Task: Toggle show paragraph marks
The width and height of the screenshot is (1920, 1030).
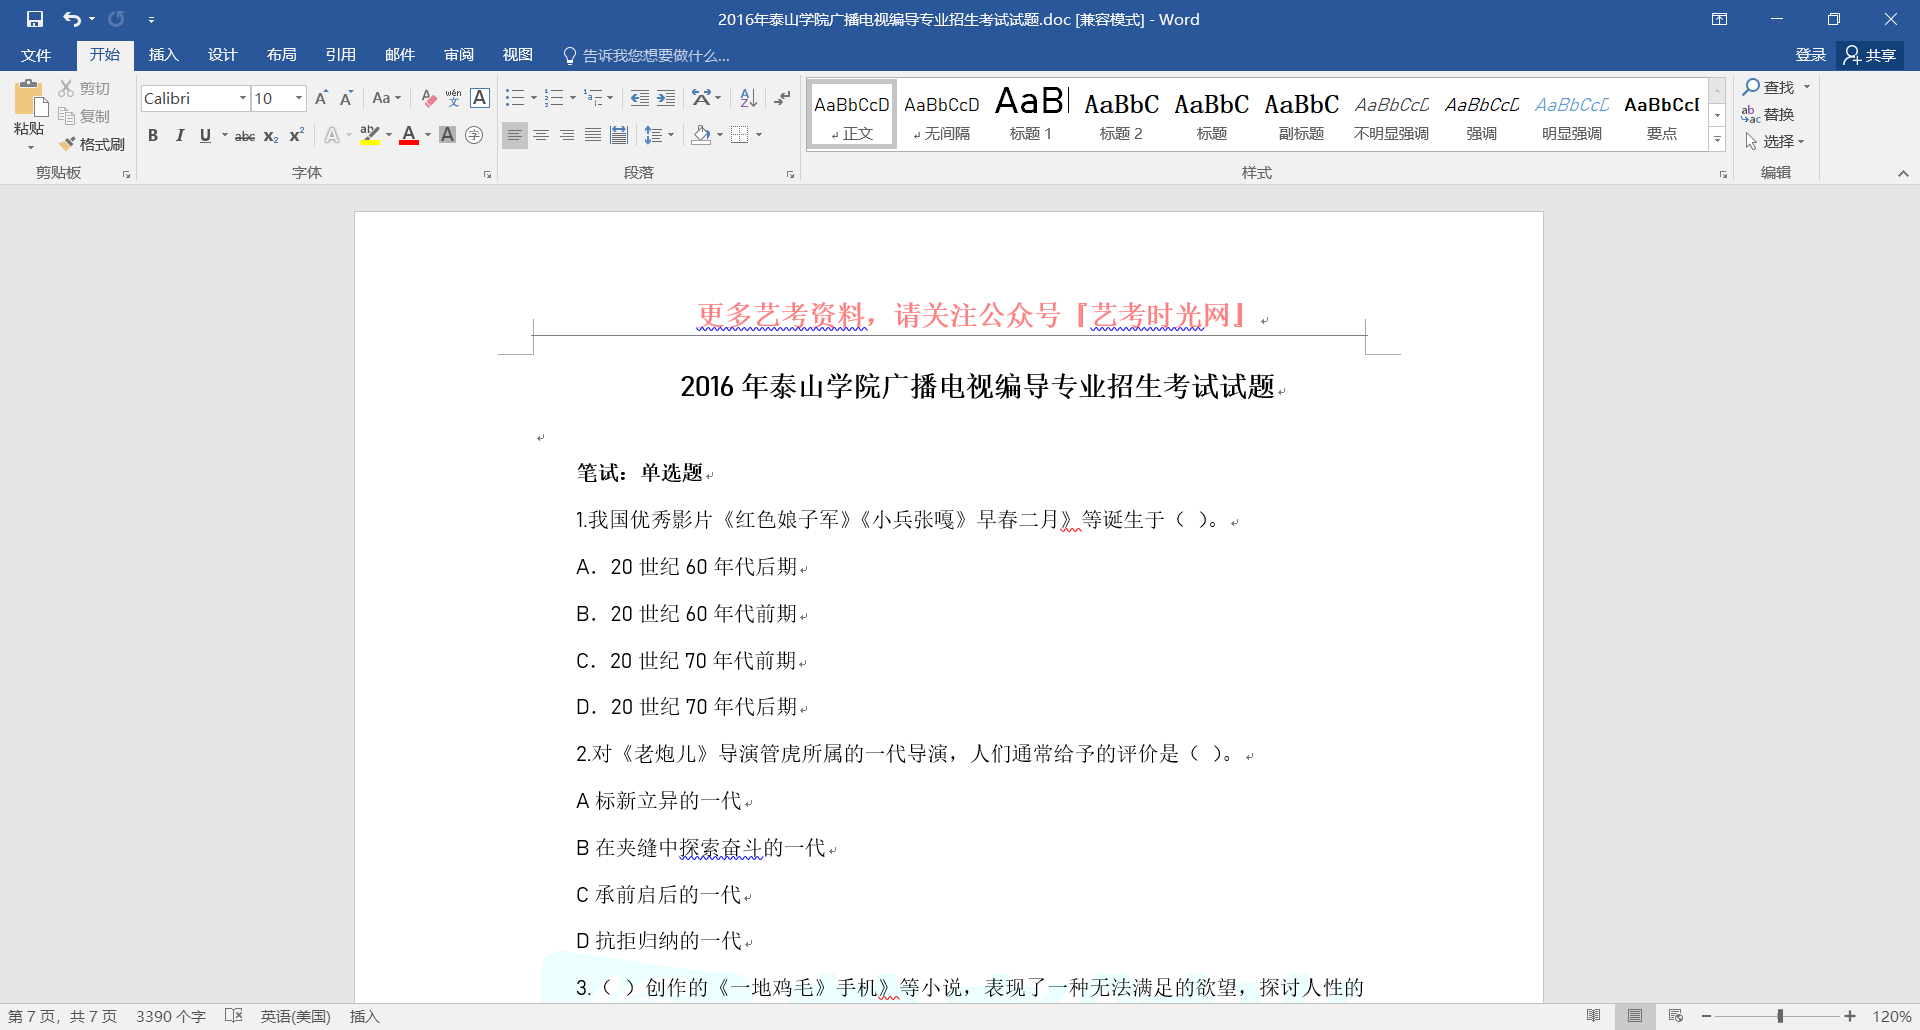Action: 782,98
